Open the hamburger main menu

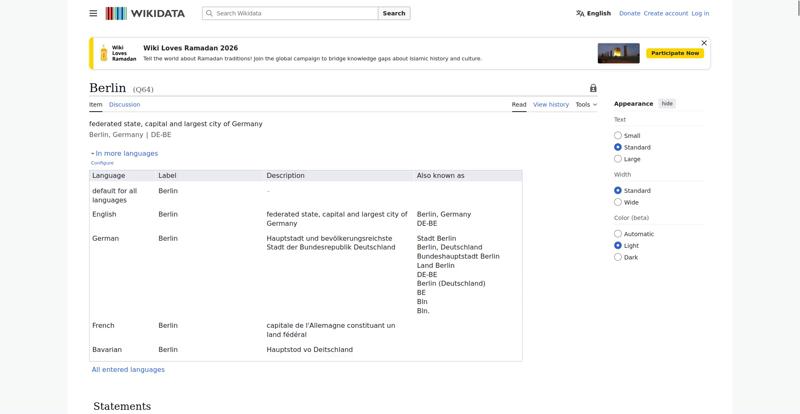tap(93, 13)
